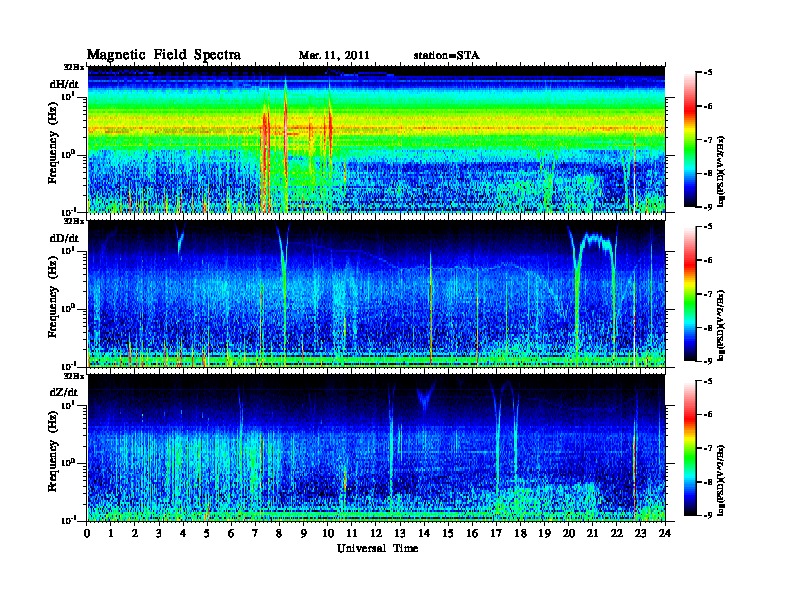Viewport: 792px width, 612px height.
Task: Click the dD/dt panel color bar
Action: (690, 293)
